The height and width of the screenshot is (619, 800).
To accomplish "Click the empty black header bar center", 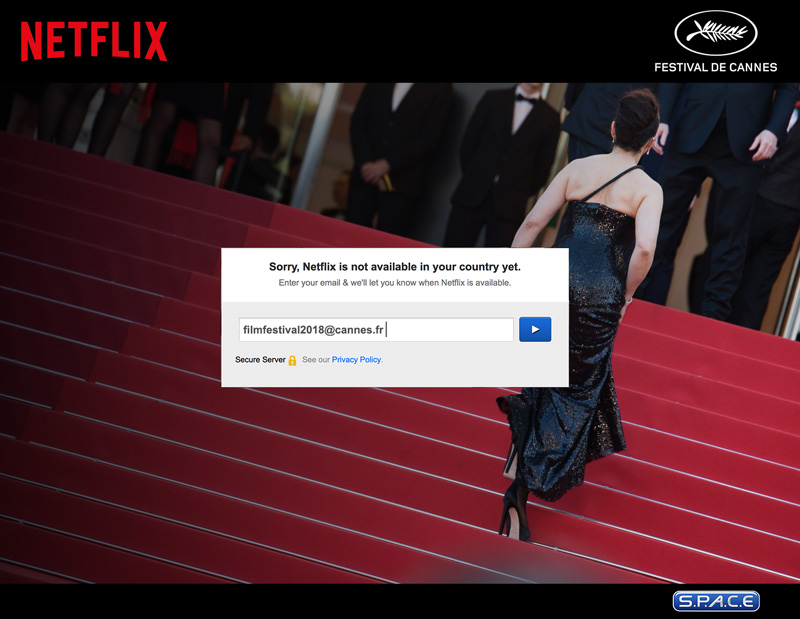I will [x=400, y=40].
